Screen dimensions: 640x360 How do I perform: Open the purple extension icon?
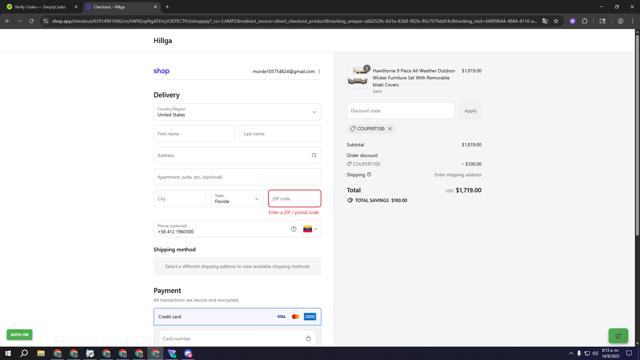coord(572,21)
